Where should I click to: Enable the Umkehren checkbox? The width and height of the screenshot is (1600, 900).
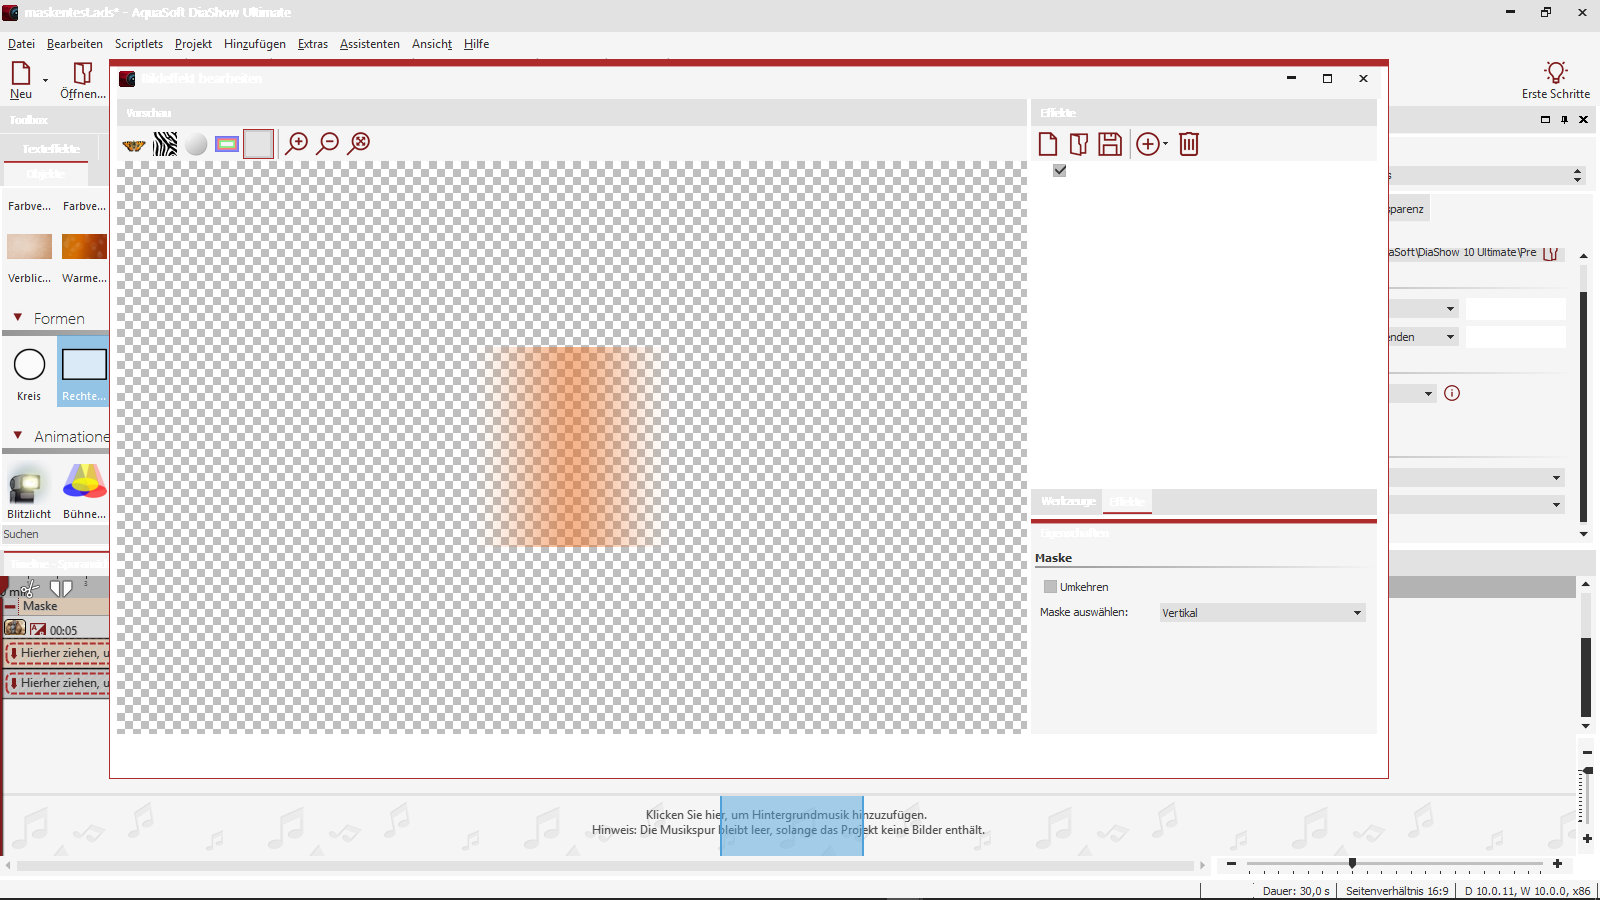pyautogui.click(x=1050, y=587)
